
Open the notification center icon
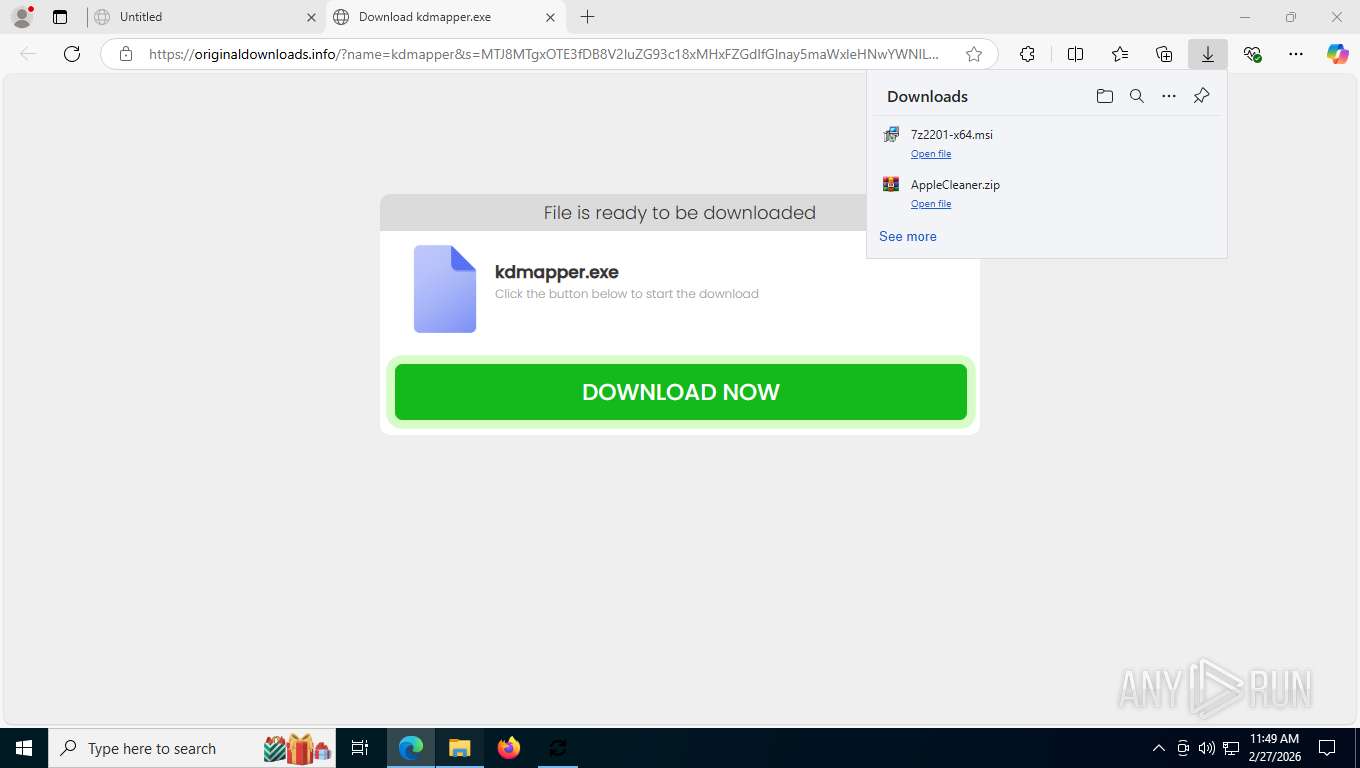[x=1327, y=748]
